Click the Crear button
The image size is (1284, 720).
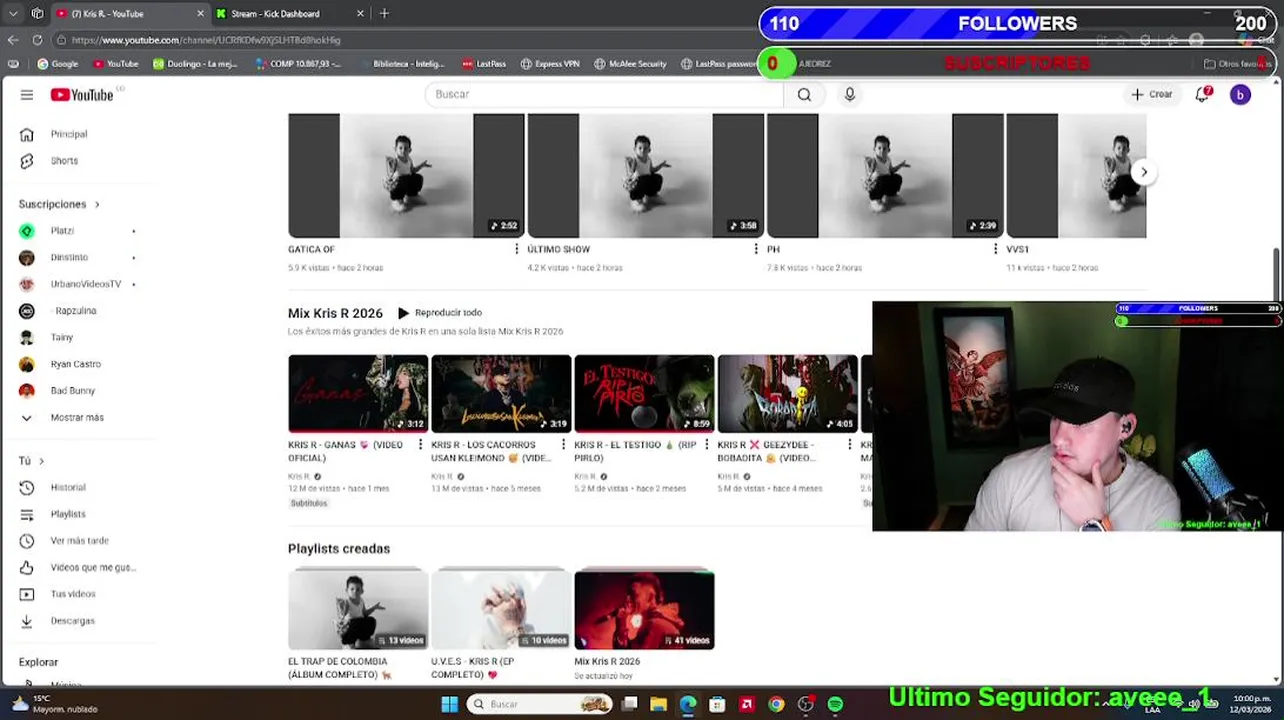click(x=1151, y=94)
